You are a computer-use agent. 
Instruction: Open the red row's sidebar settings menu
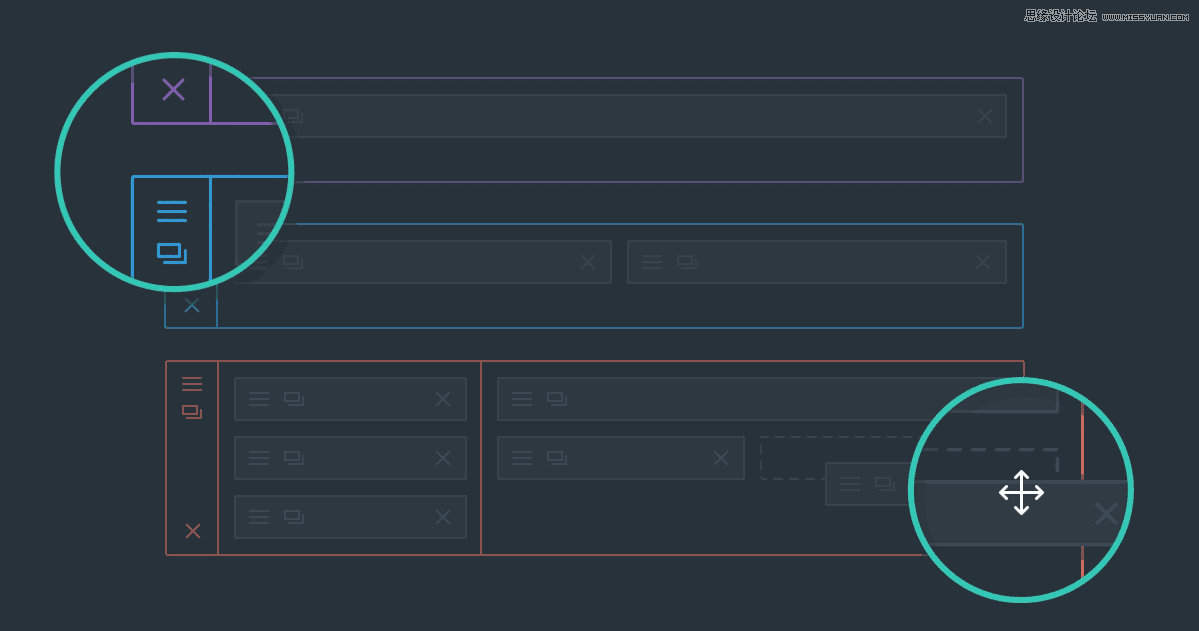(x=192, y=384)
